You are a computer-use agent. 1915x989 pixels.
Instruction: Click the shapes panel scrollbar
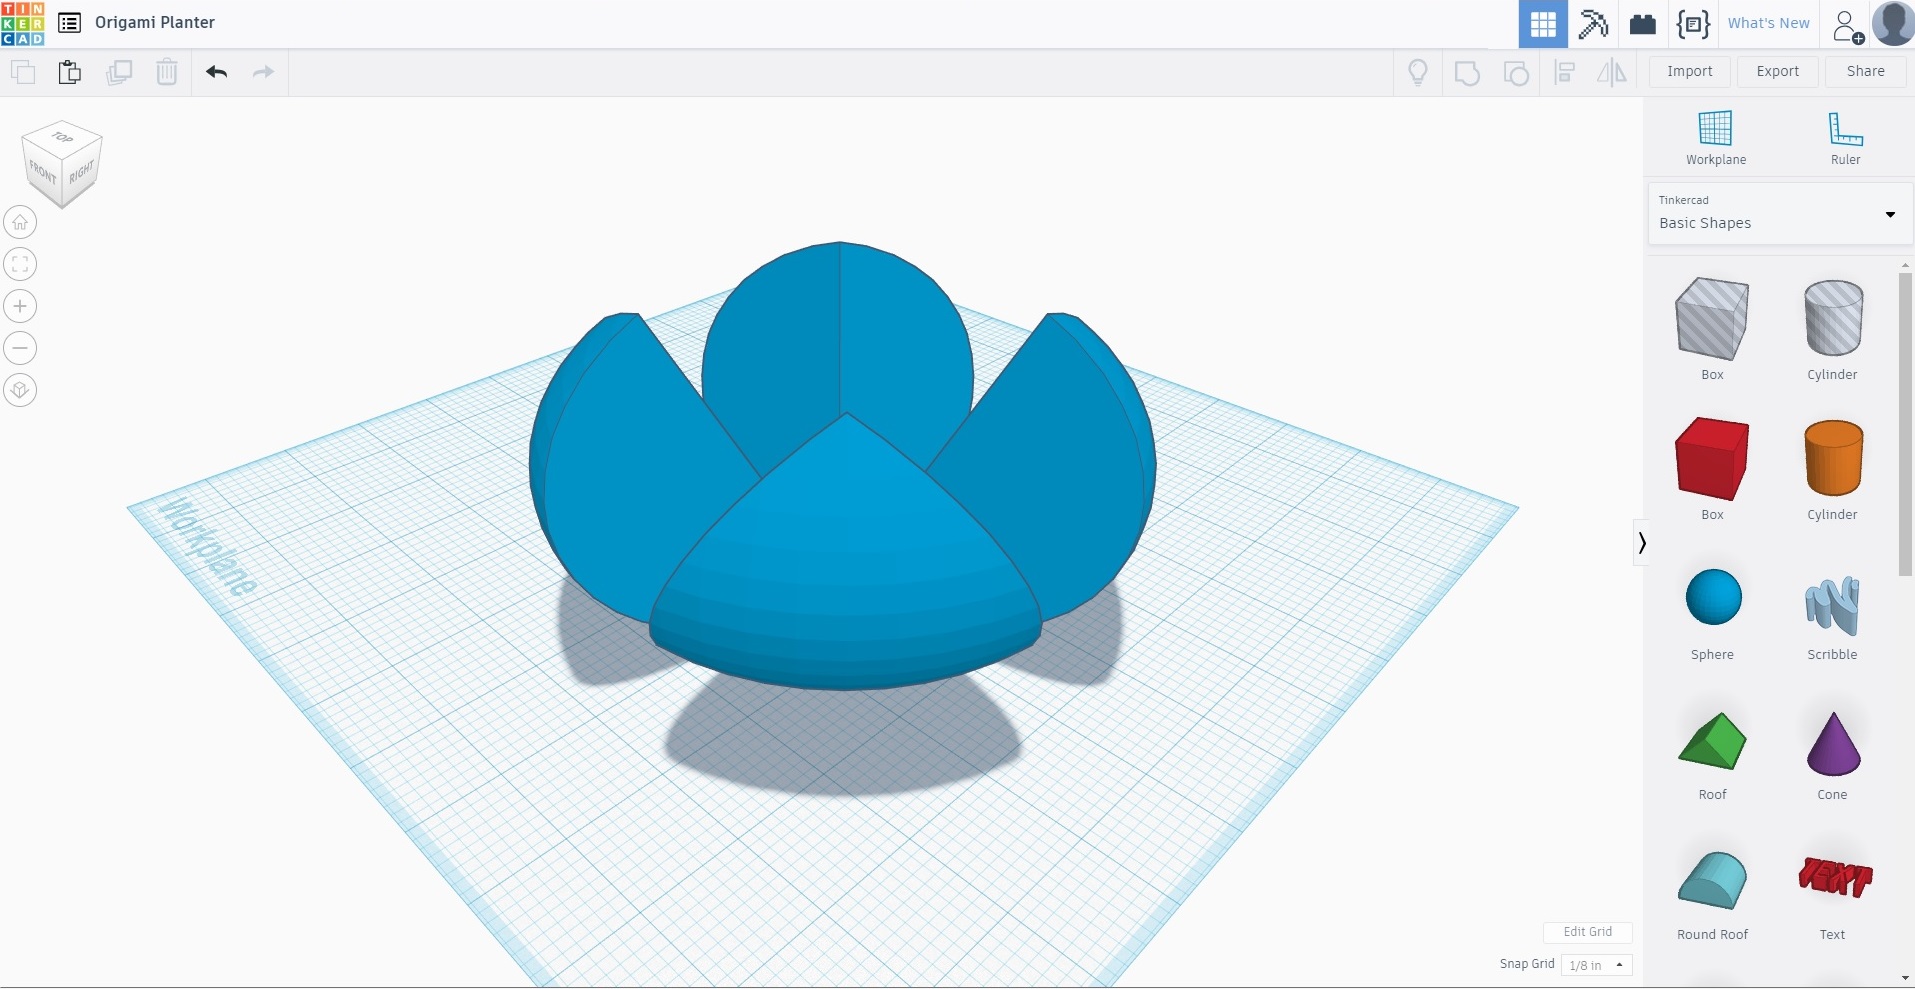click(x=1905, y=424)
